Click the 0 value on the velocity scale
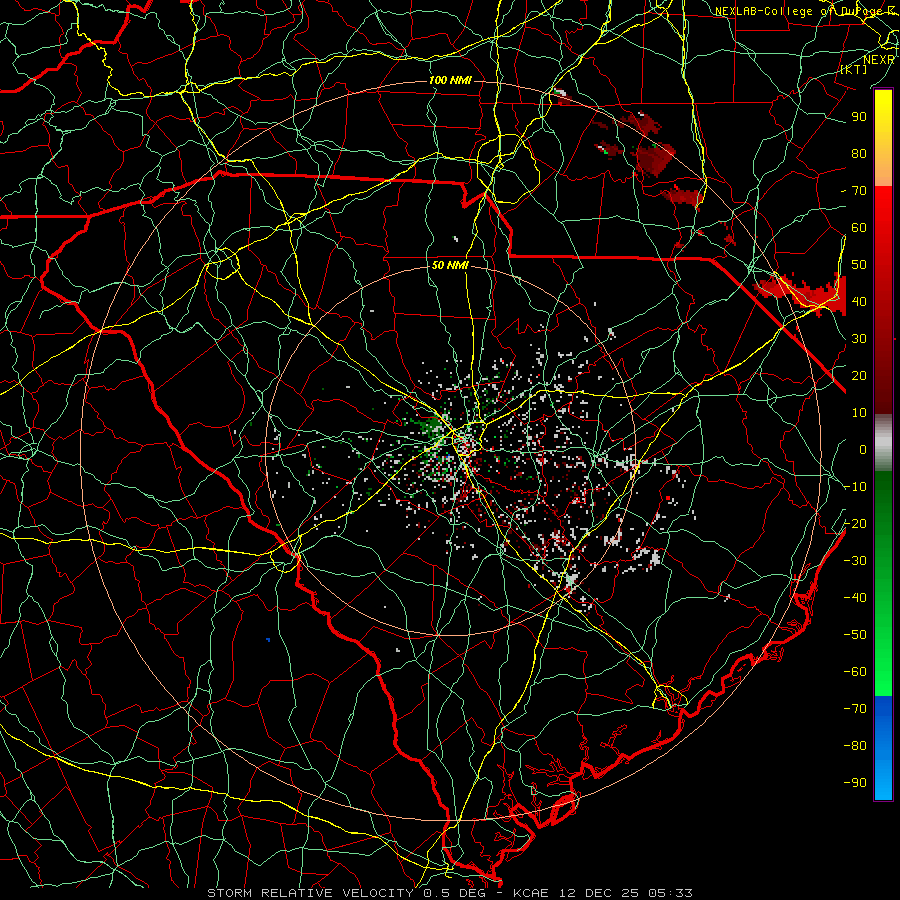Screen dimensions: 900x900 [863, 449]
